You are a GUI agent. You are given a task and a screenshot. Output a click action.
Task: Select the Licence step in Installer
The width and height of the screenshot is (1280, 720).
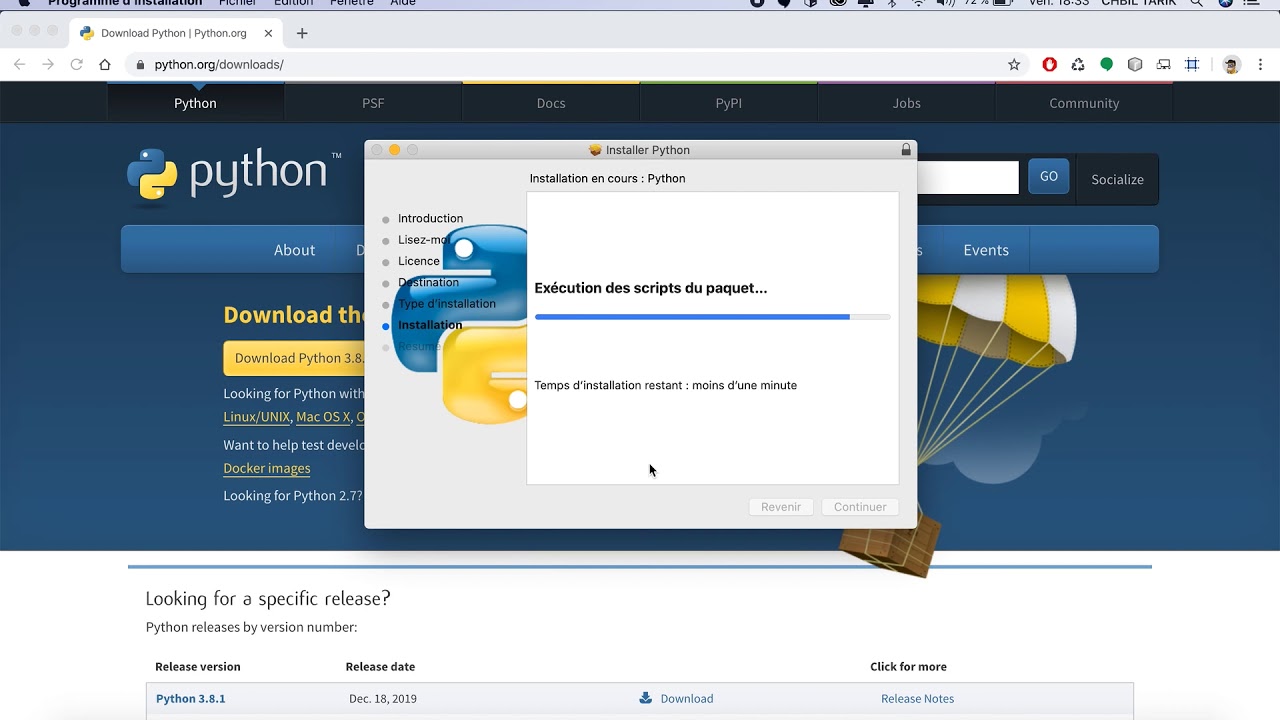point(418,261)
